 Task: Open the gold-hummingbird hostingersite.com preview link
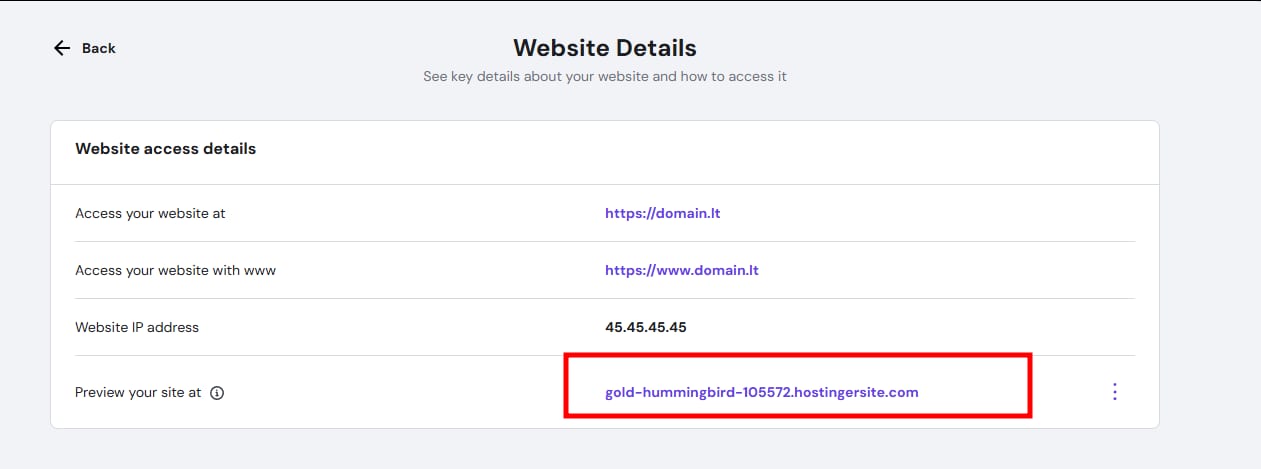(761, 392)
